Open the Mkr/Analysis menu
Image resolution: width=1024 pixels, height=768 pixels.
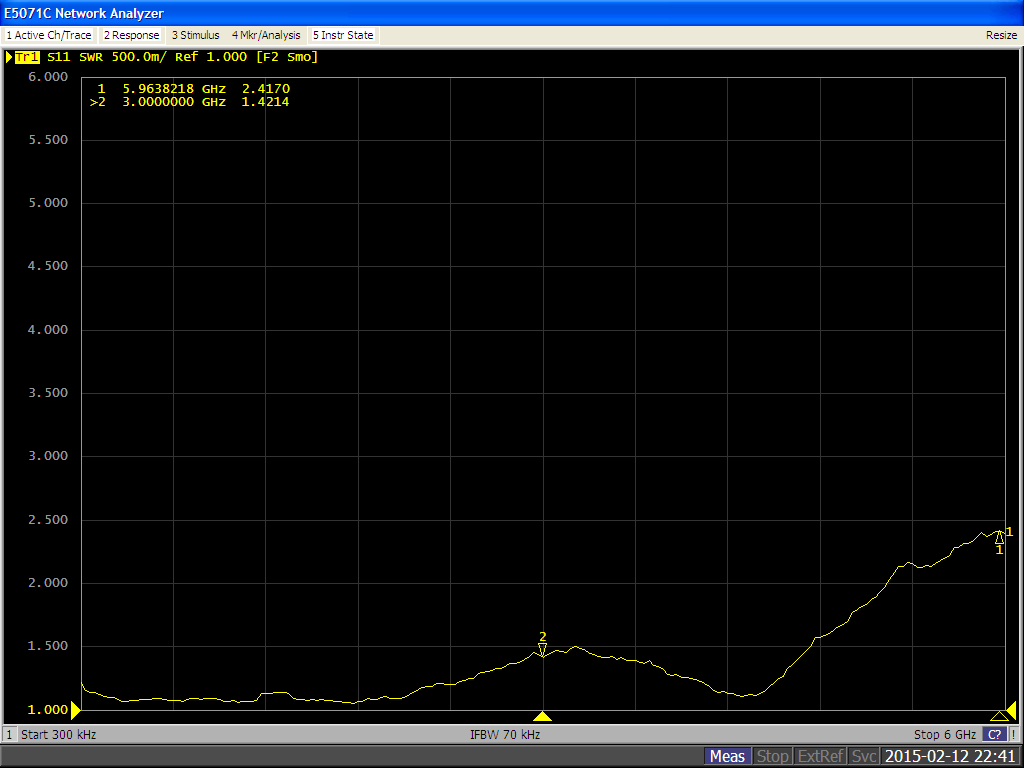pyautogui.click(x=266, y=35)
